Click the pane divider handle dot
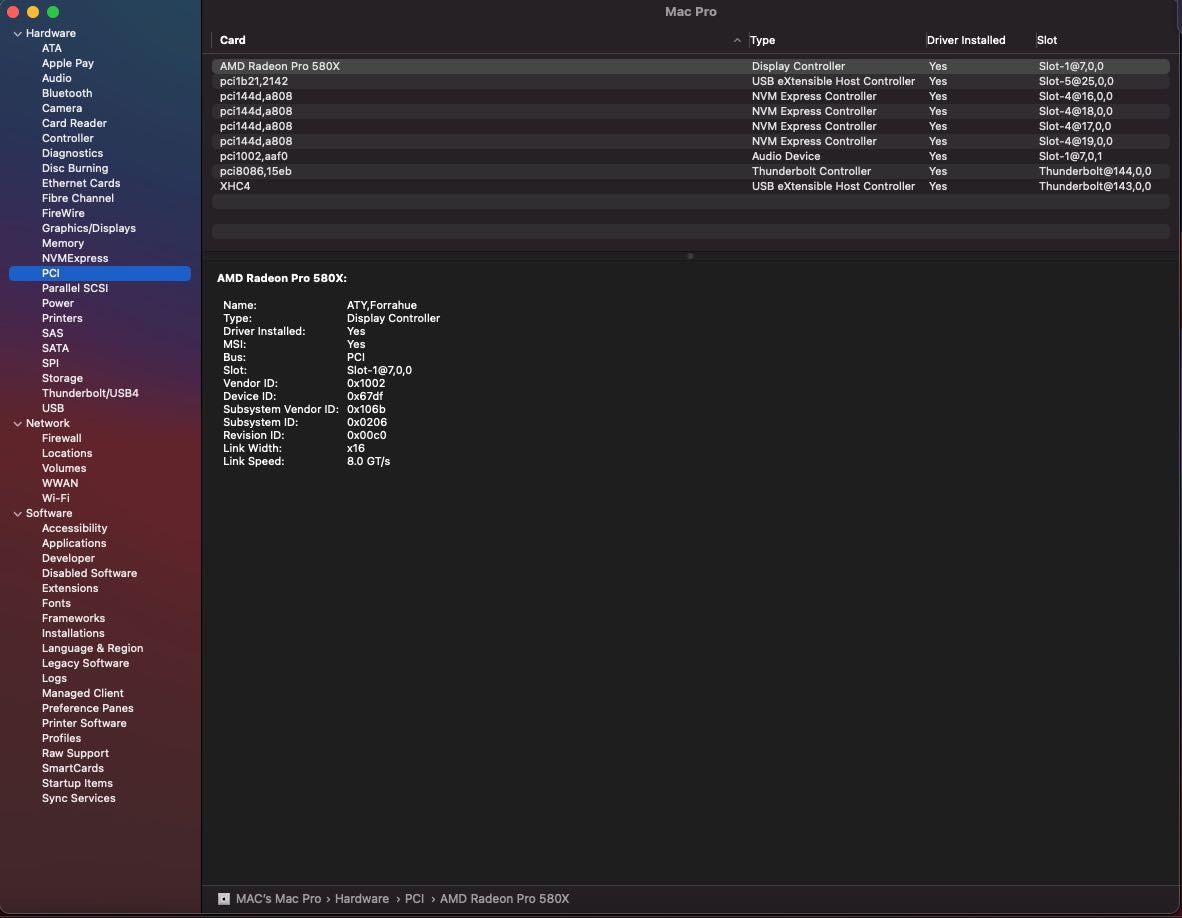This screenshot has height=918, width=1182. 690,256
